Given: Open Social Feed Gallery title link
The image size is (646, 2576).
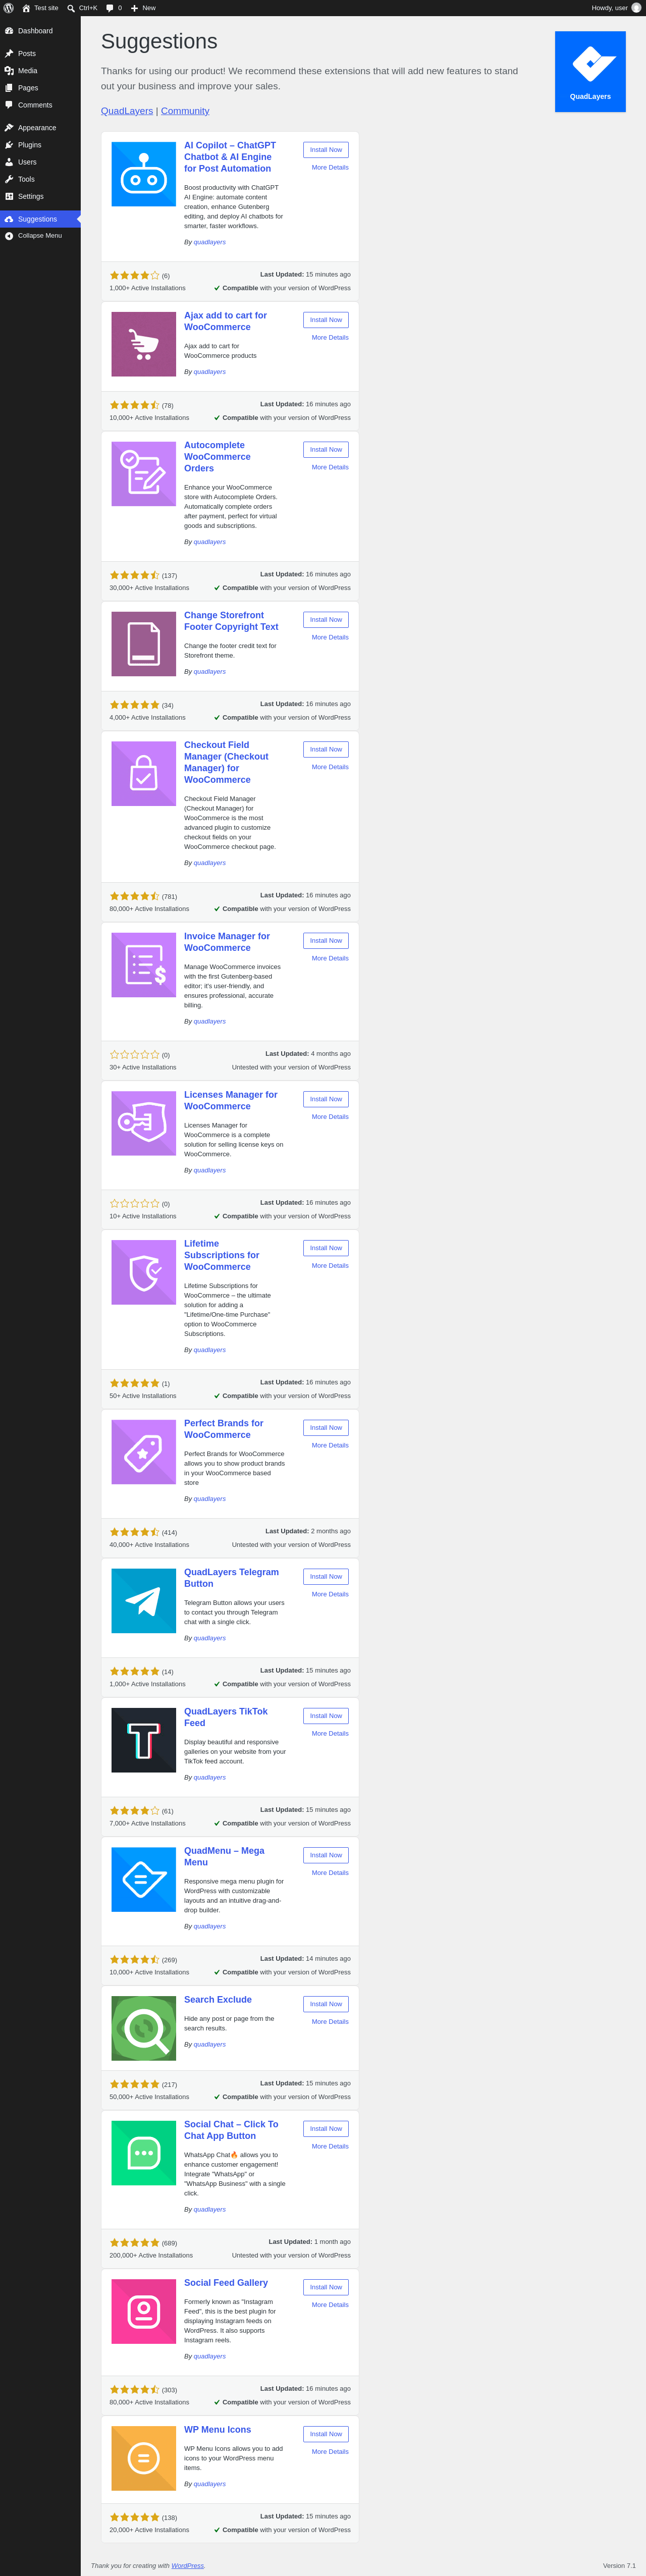Looking at the screenshot, I should [x=226, y=2283].
